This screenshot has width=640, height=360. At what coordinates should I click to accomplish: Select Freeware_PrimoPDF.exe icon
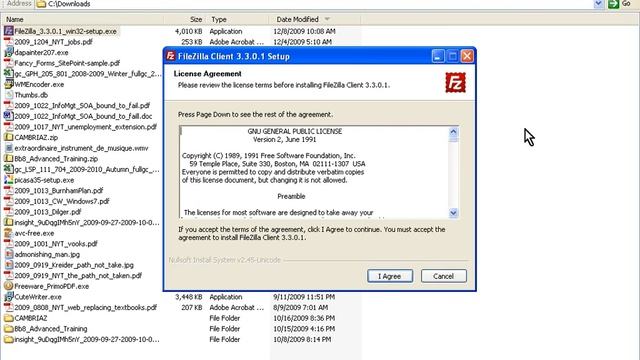click(x=8, y=286)
